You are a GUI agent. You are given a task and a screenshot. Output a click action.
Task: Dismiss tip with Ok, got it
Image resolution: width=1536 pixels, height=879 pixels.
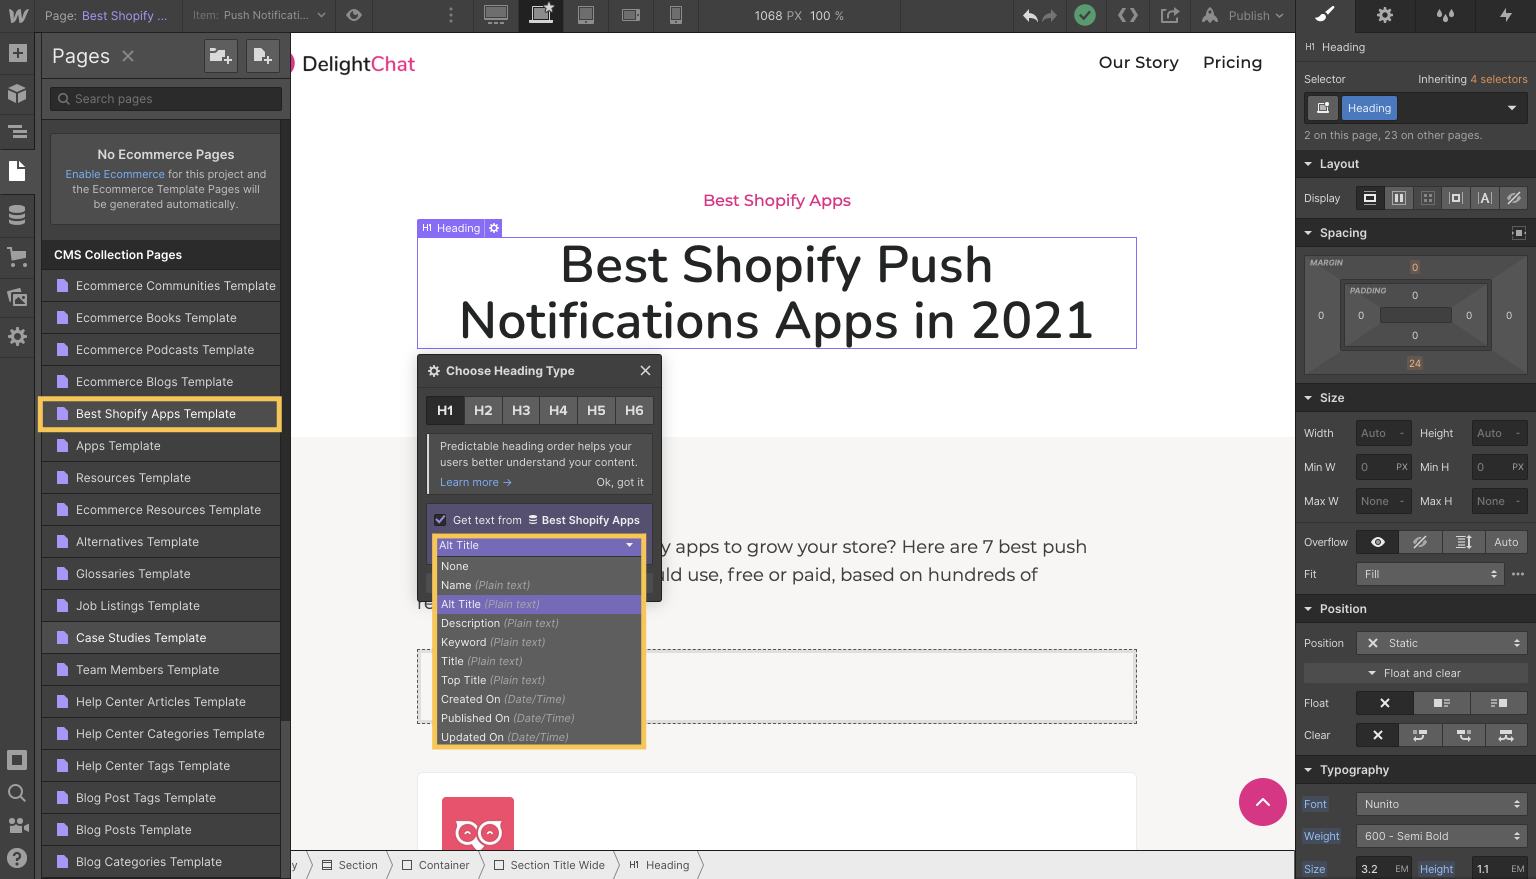coord(620,482)
